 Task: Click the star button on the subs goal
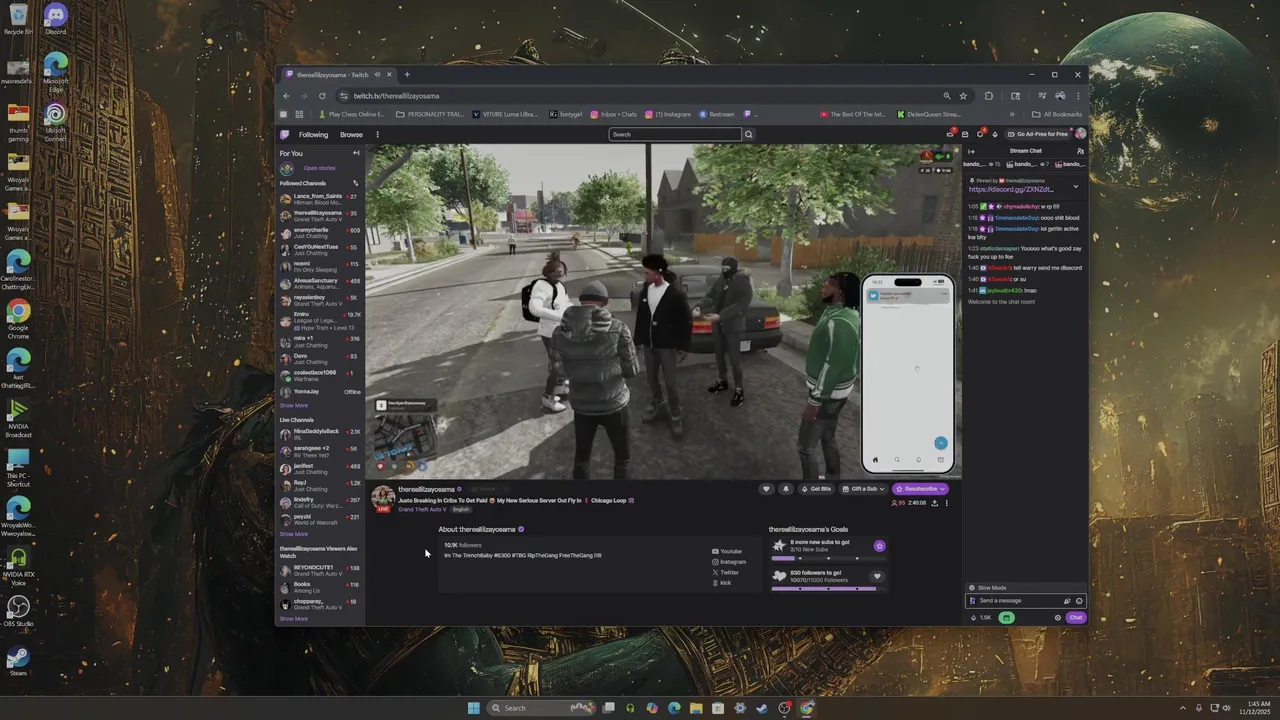coord(879,546)
